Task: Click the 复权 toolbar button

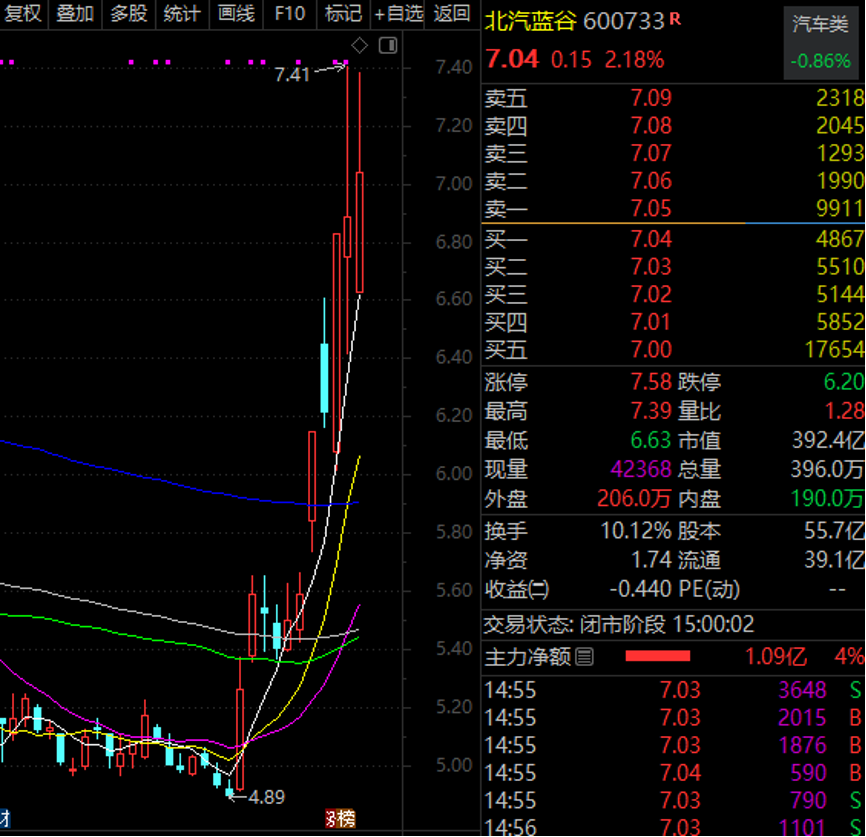Action: pos(23,13)
